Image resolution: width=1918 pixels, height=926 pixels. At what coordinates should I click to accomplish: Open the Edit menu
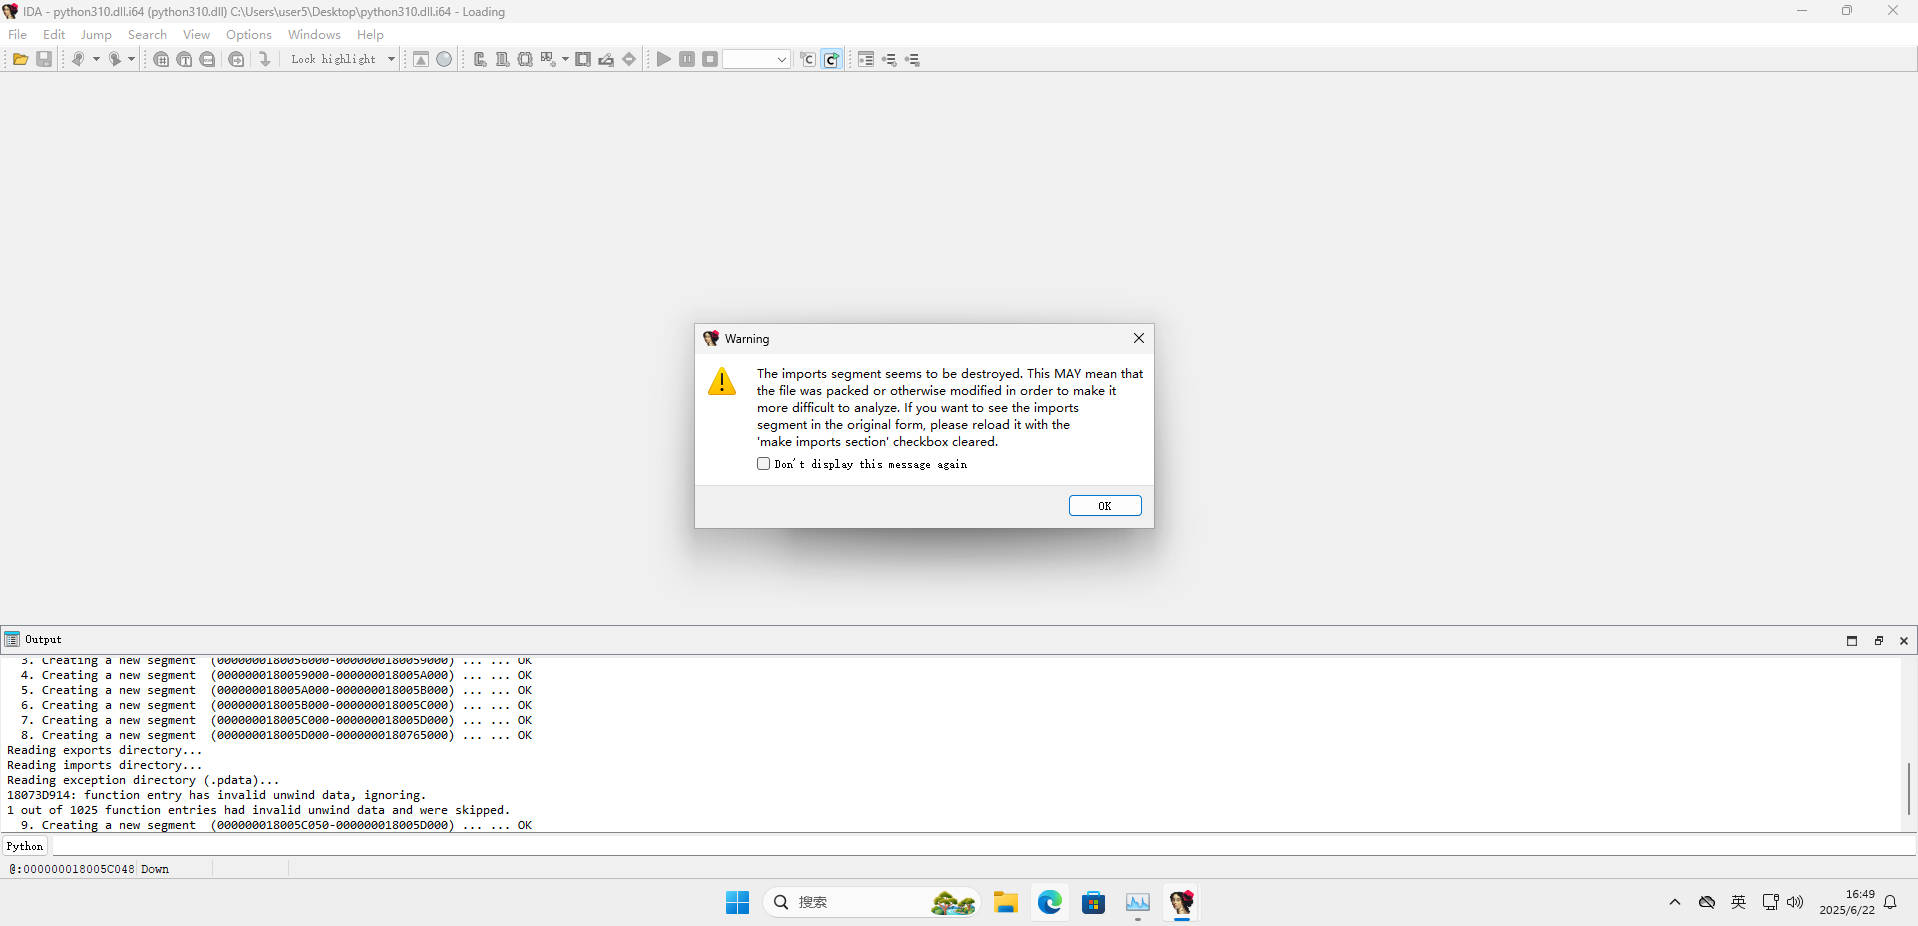click(54, 34)
